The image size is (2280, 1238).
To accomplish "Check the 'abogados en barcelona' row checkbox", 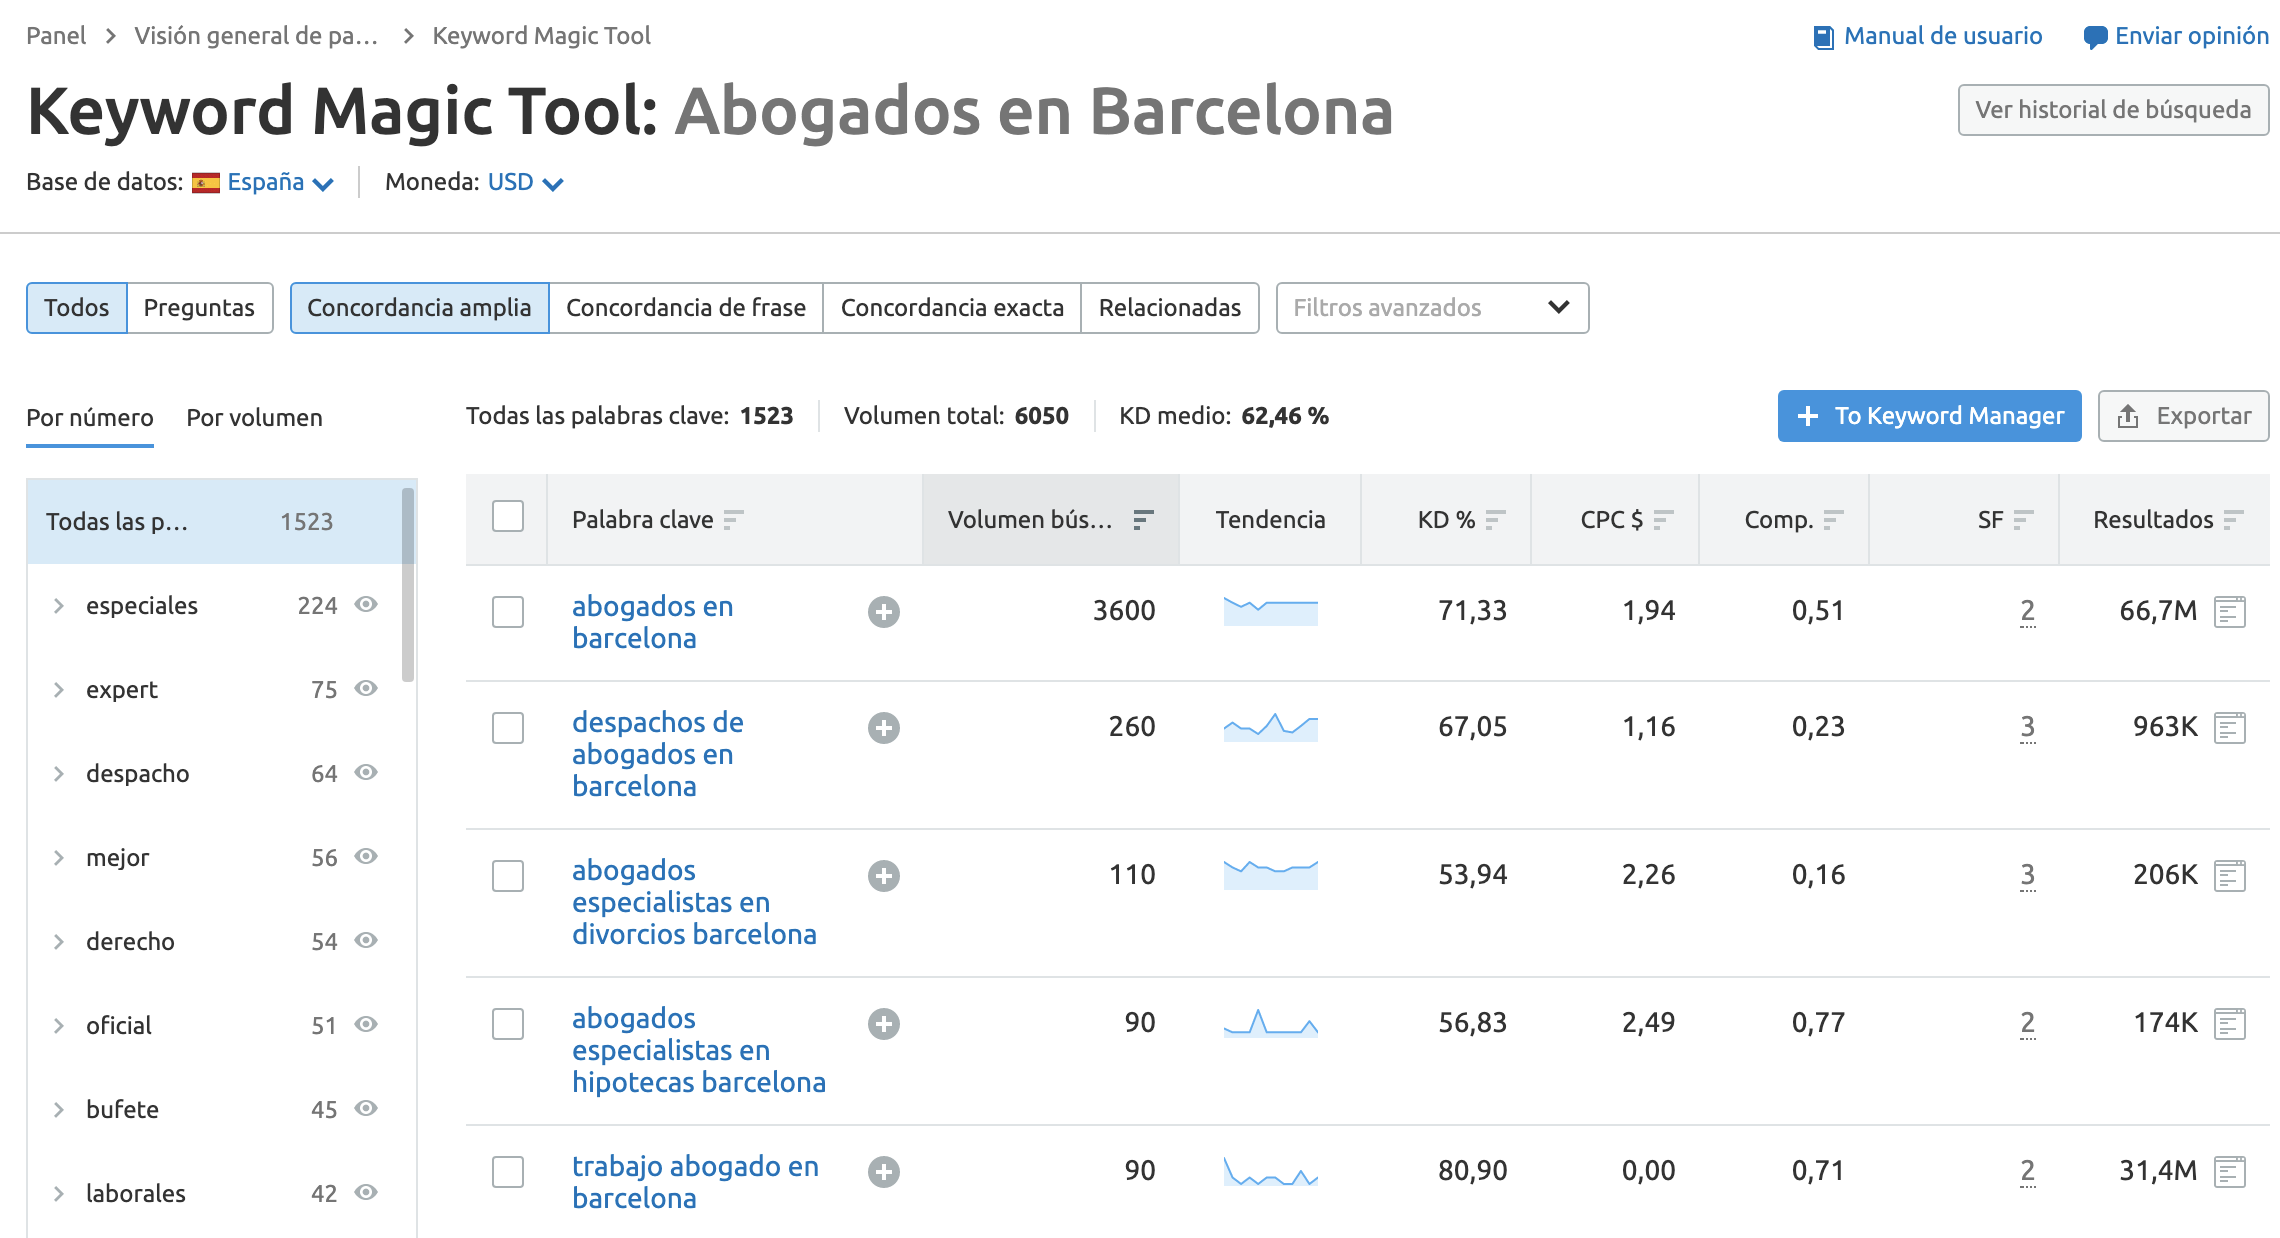I will click(x=508, y=612).
